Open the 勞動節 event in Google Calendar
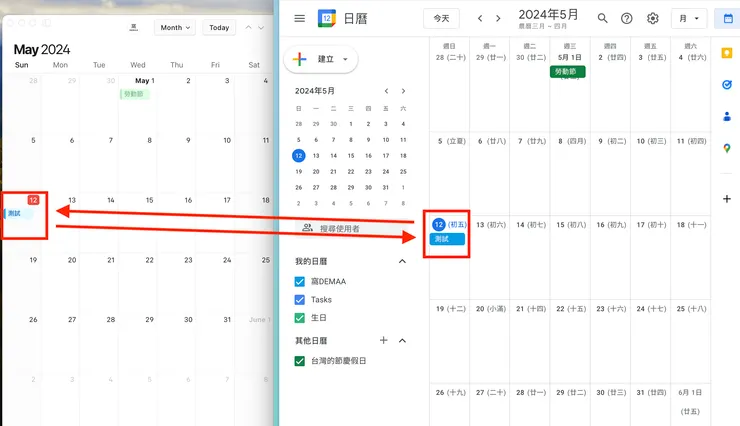This screenshot has height=426, width=740. (568, 72)
